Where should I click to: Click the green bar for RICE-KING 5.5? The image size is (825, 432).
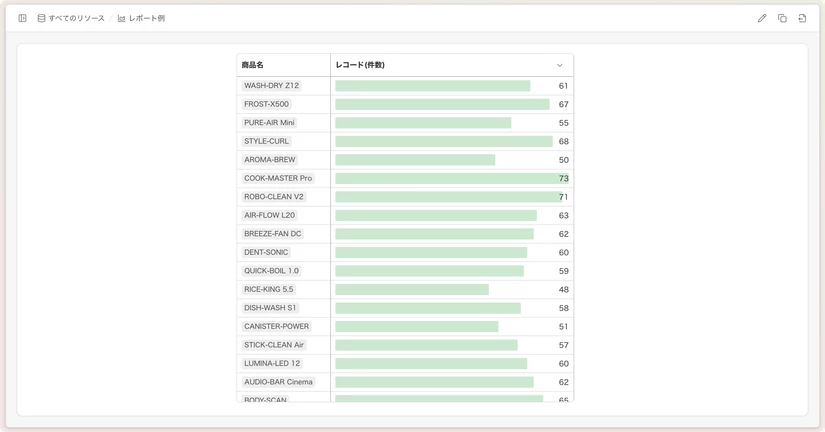coord(412,289)
